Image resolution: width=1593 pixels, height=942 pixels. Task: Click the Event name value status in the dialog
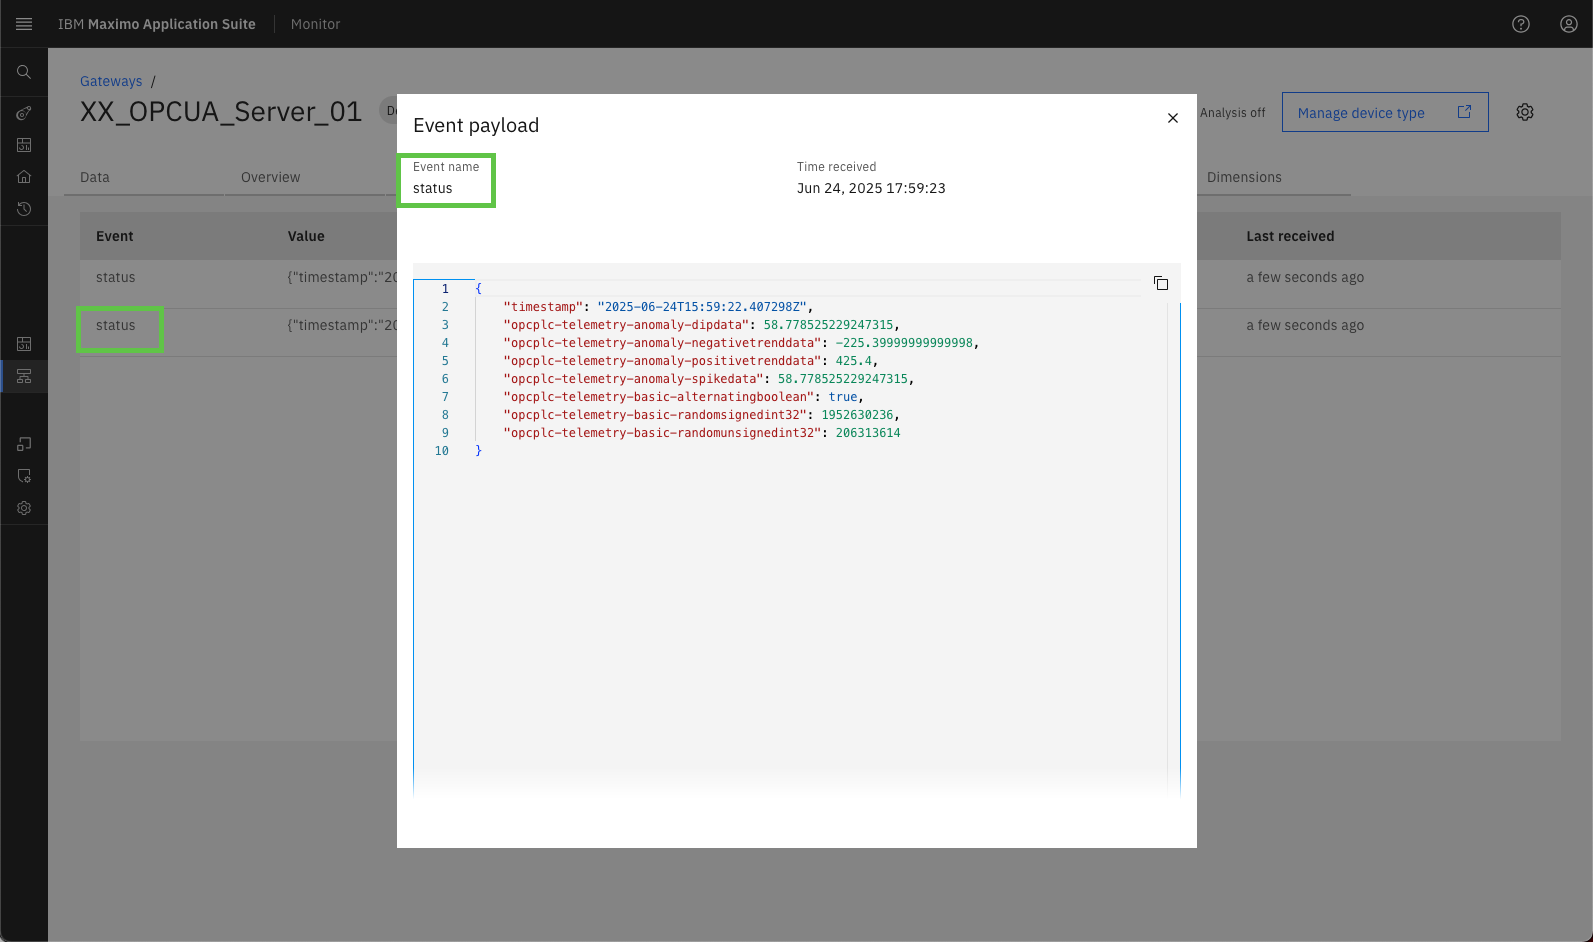point(432,188)
